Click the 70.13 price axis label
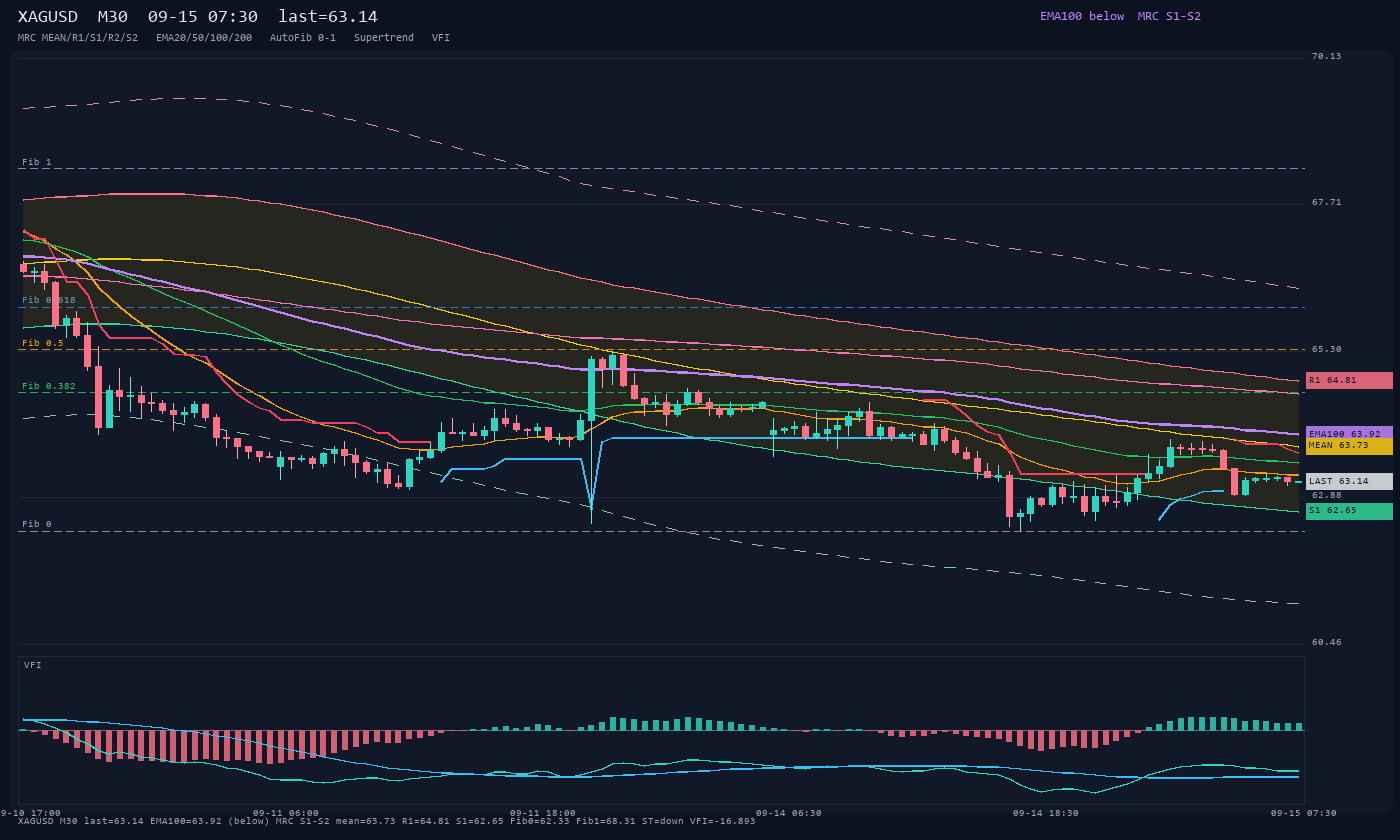 pyautogui.click(x=1327, y=56)
